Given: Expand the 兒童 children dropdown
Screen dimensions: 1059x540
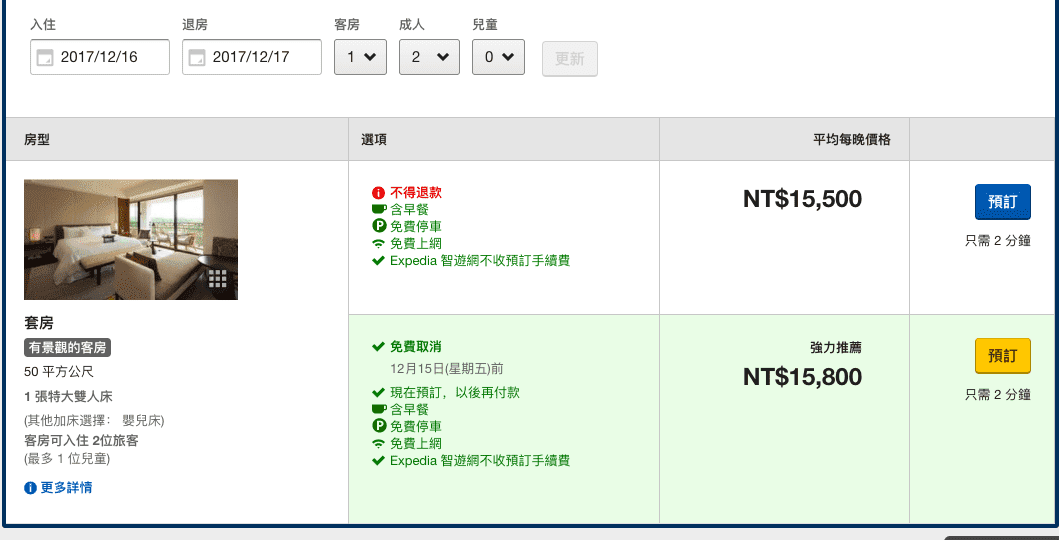Looking at the screenshot, I should 498,57.
